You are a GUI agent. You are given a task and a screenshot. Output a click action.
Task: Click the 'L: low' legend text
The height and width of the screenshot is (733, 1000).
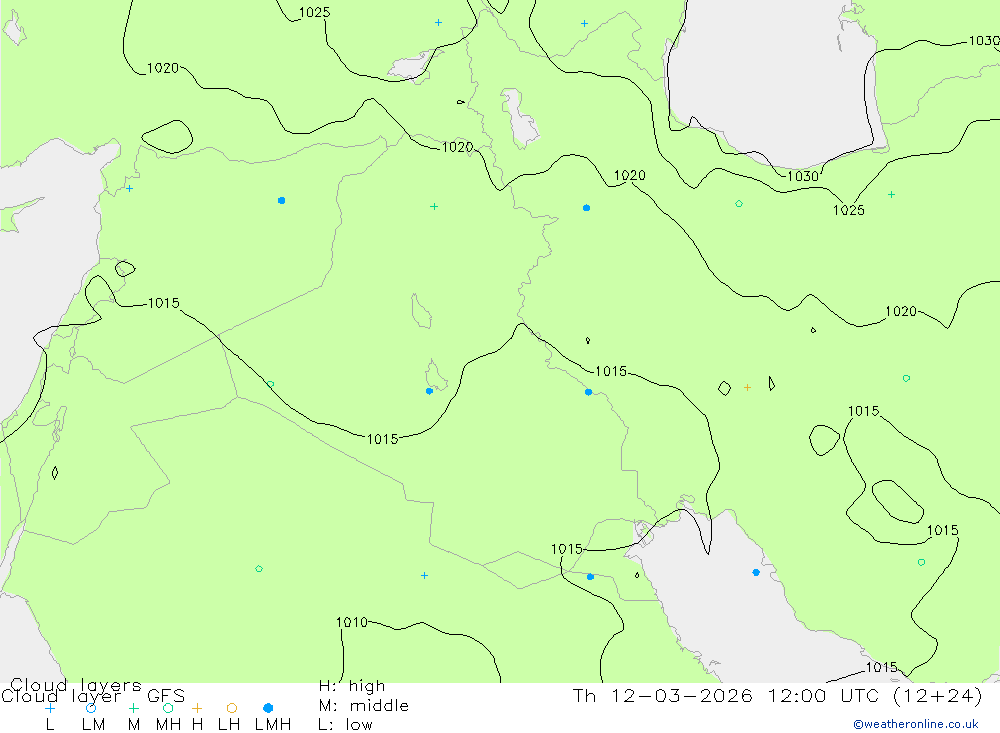345,725
